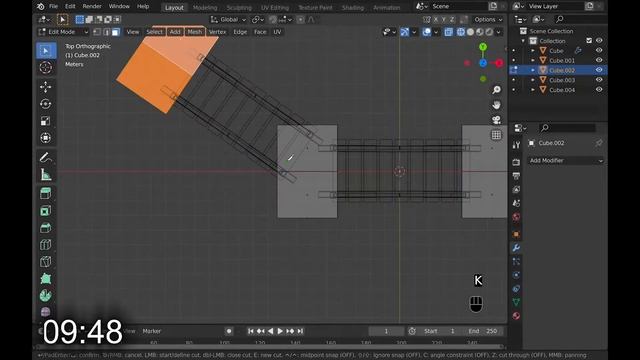This screenshot has height=360, width=640.
Task: Collapse the Collection tree
Action: (x=523, y=41)
